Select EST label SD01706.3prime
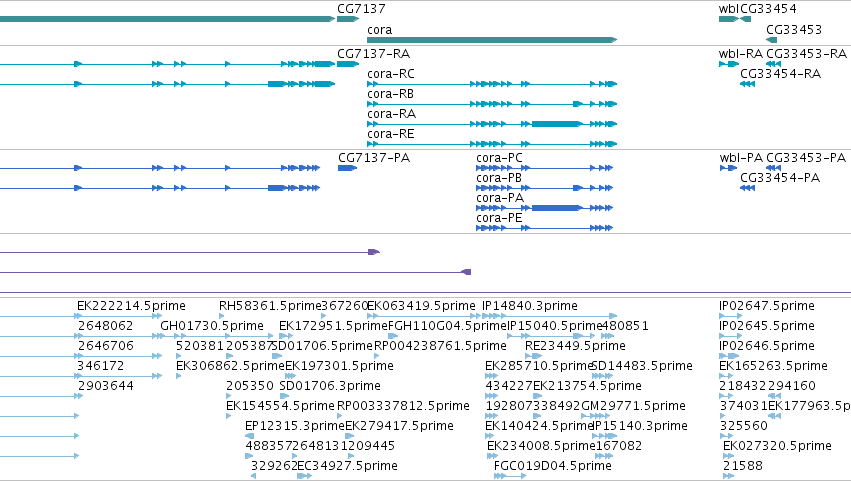The height and width of the screenshot is (481, 851). (x=330, y=387)
